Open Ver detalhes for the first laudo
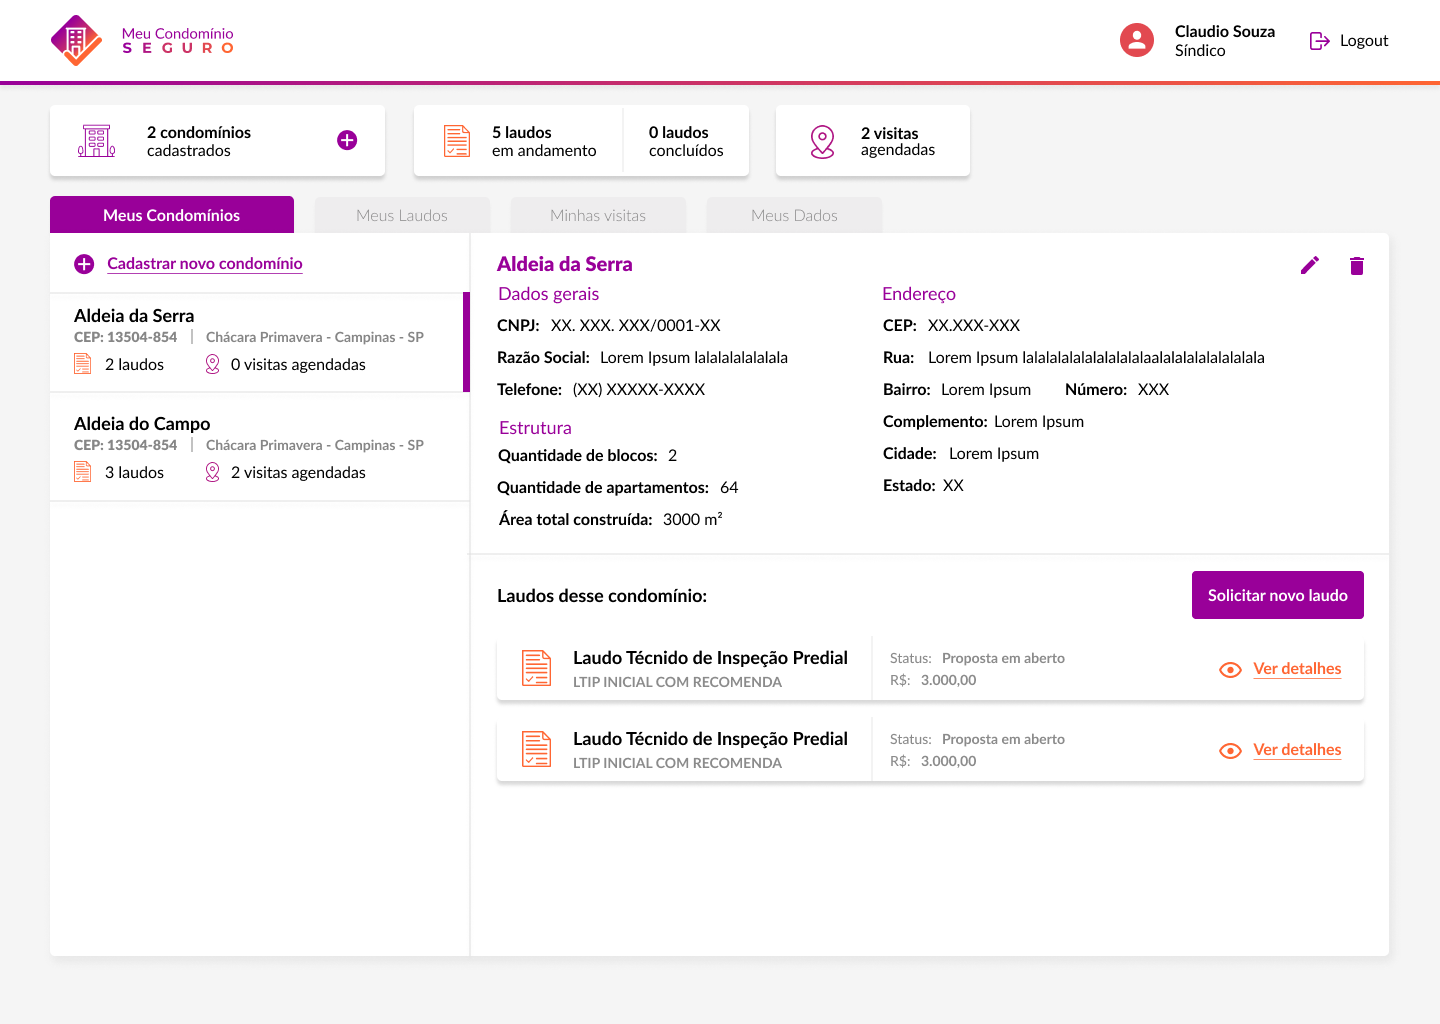The image size is (1440, 1024). coord(1297,669)
